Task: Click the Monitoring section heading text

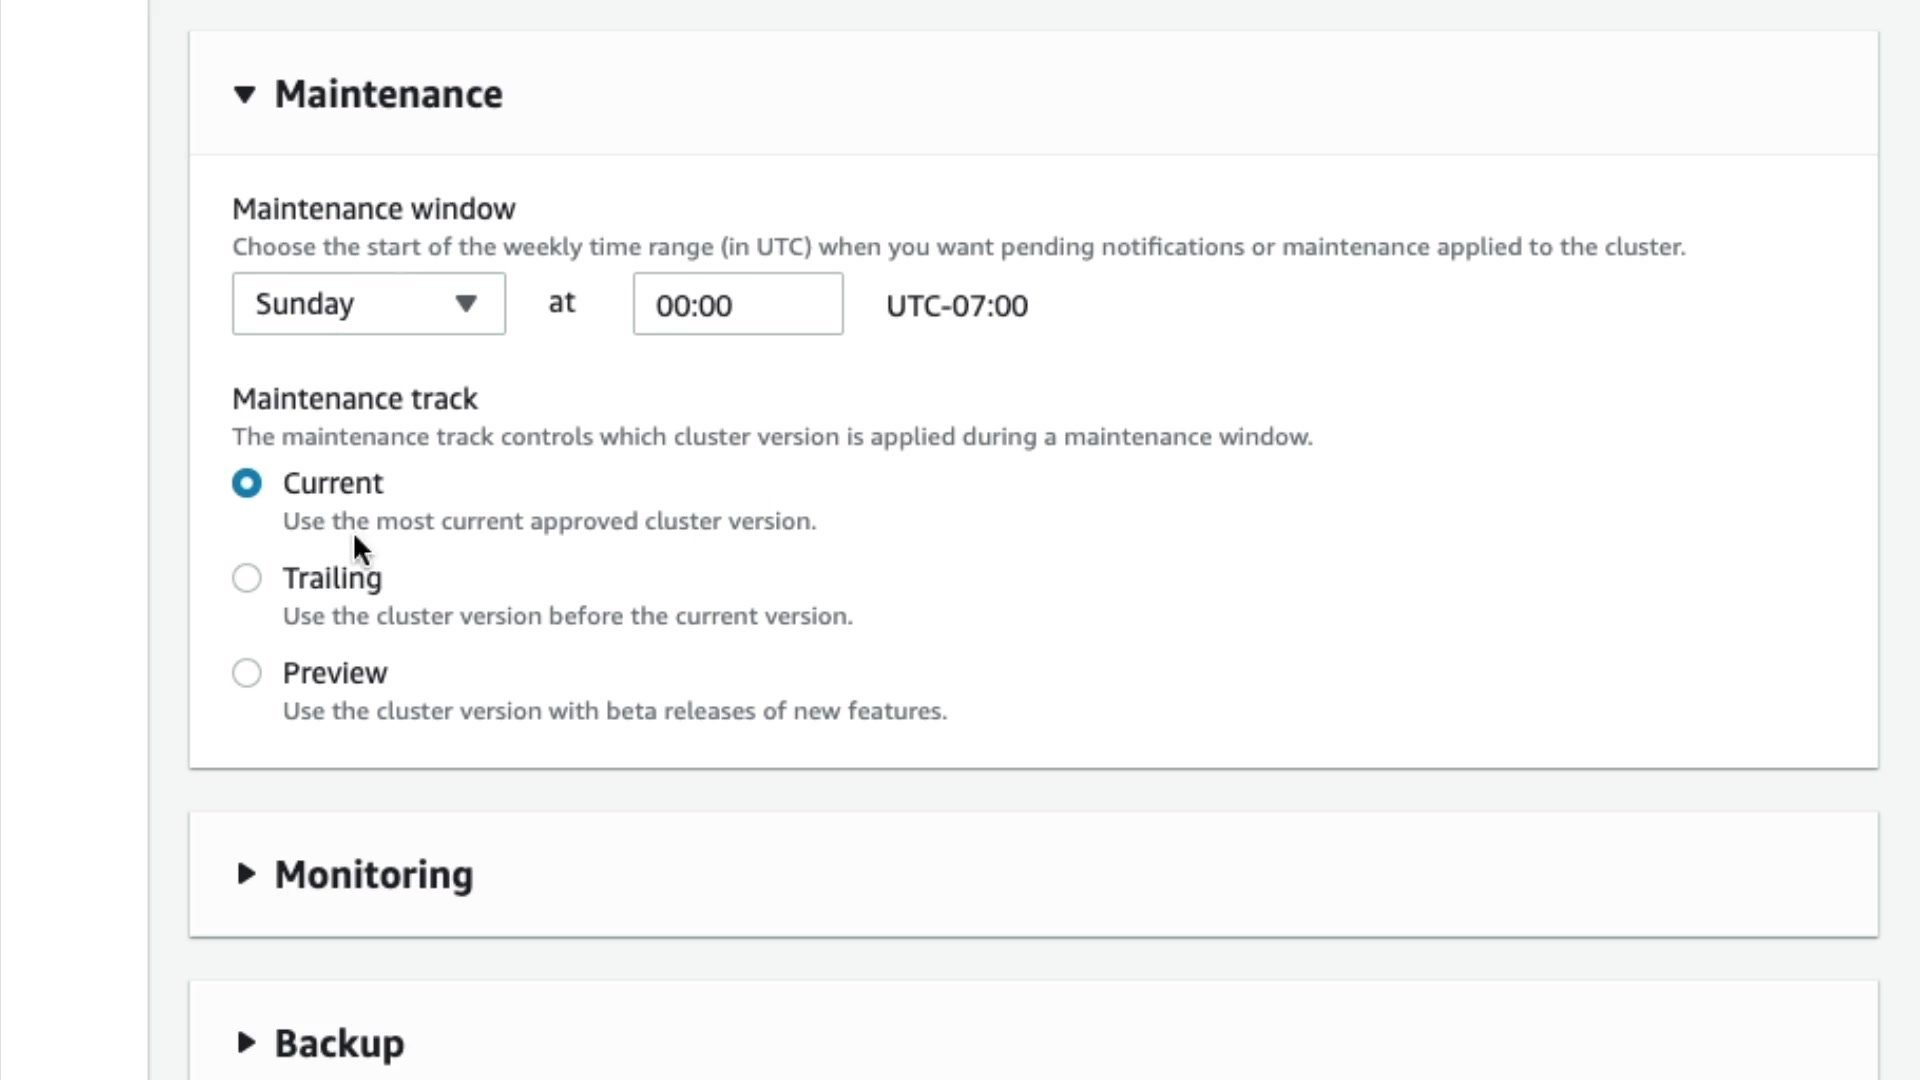Action: [374, 875]
